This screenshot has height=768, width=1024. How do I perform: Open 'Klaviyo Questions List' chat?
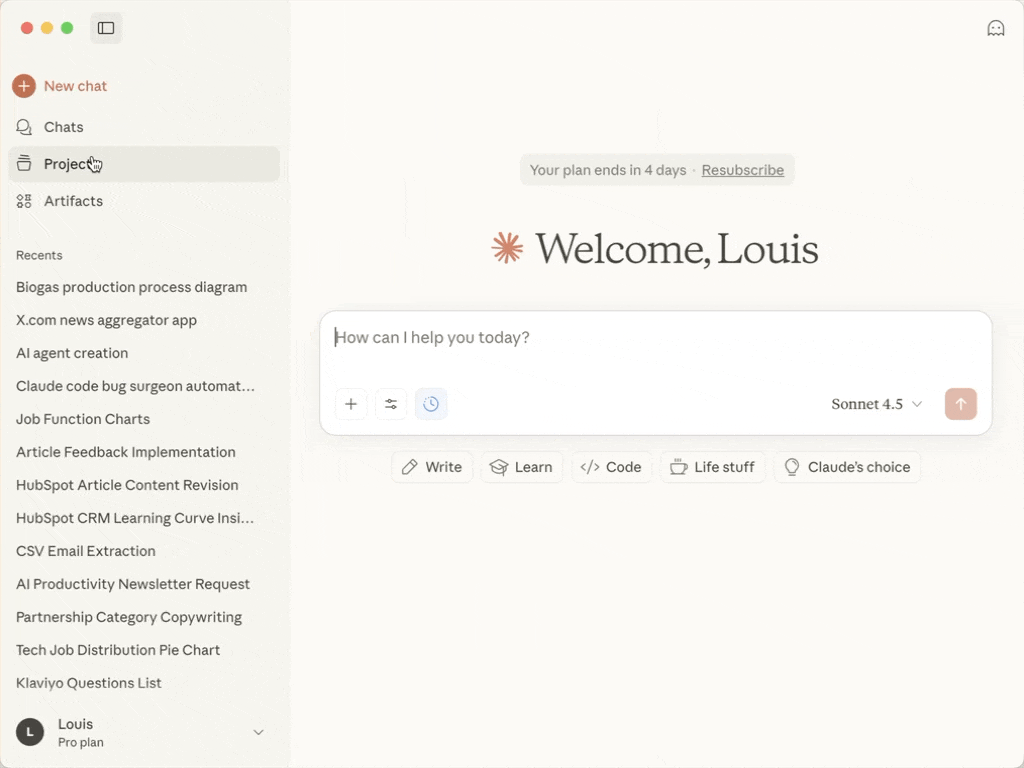(88, 683)
